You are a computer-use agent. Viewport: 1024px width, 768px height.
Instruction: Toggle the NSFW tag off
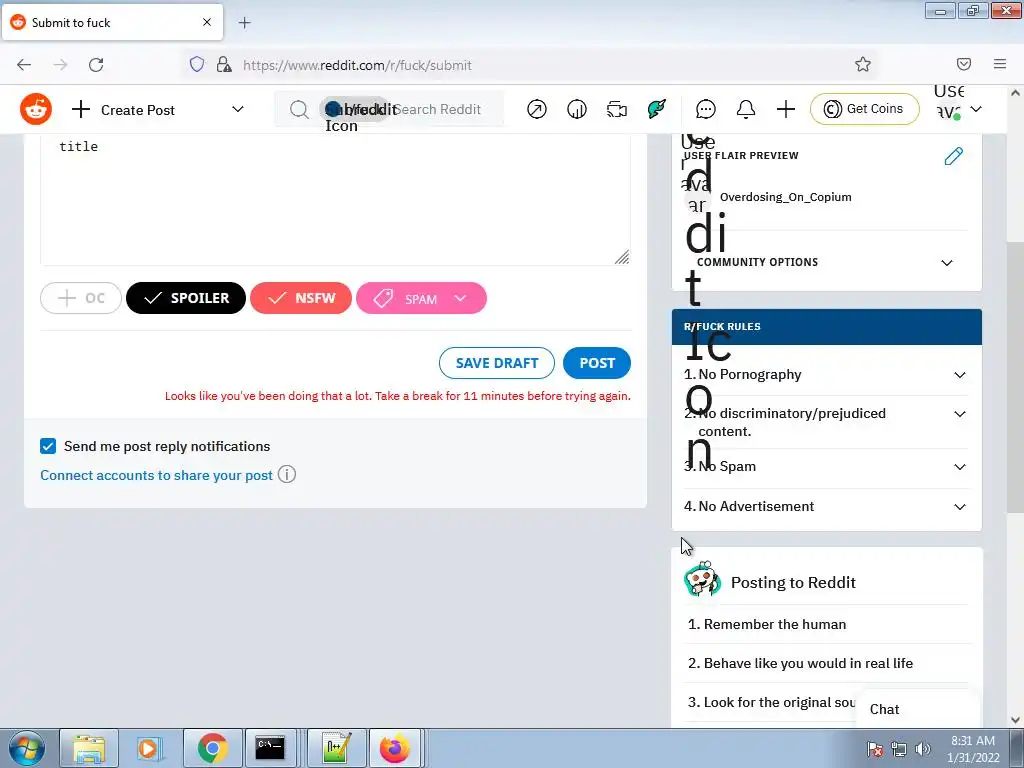click(301, 298)
